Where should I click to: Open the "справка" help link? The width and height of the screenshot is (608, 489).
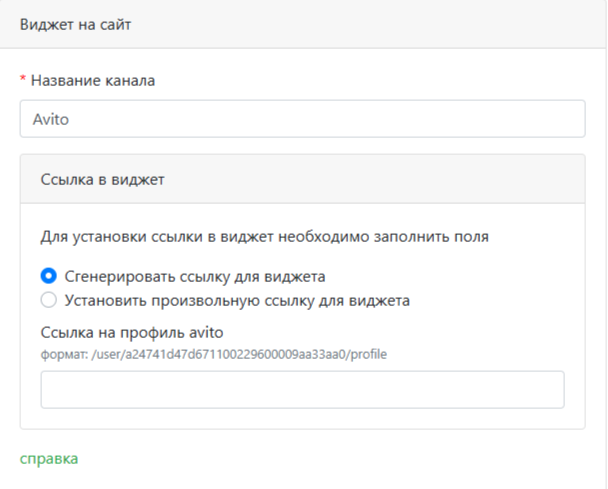click(49, 459)
